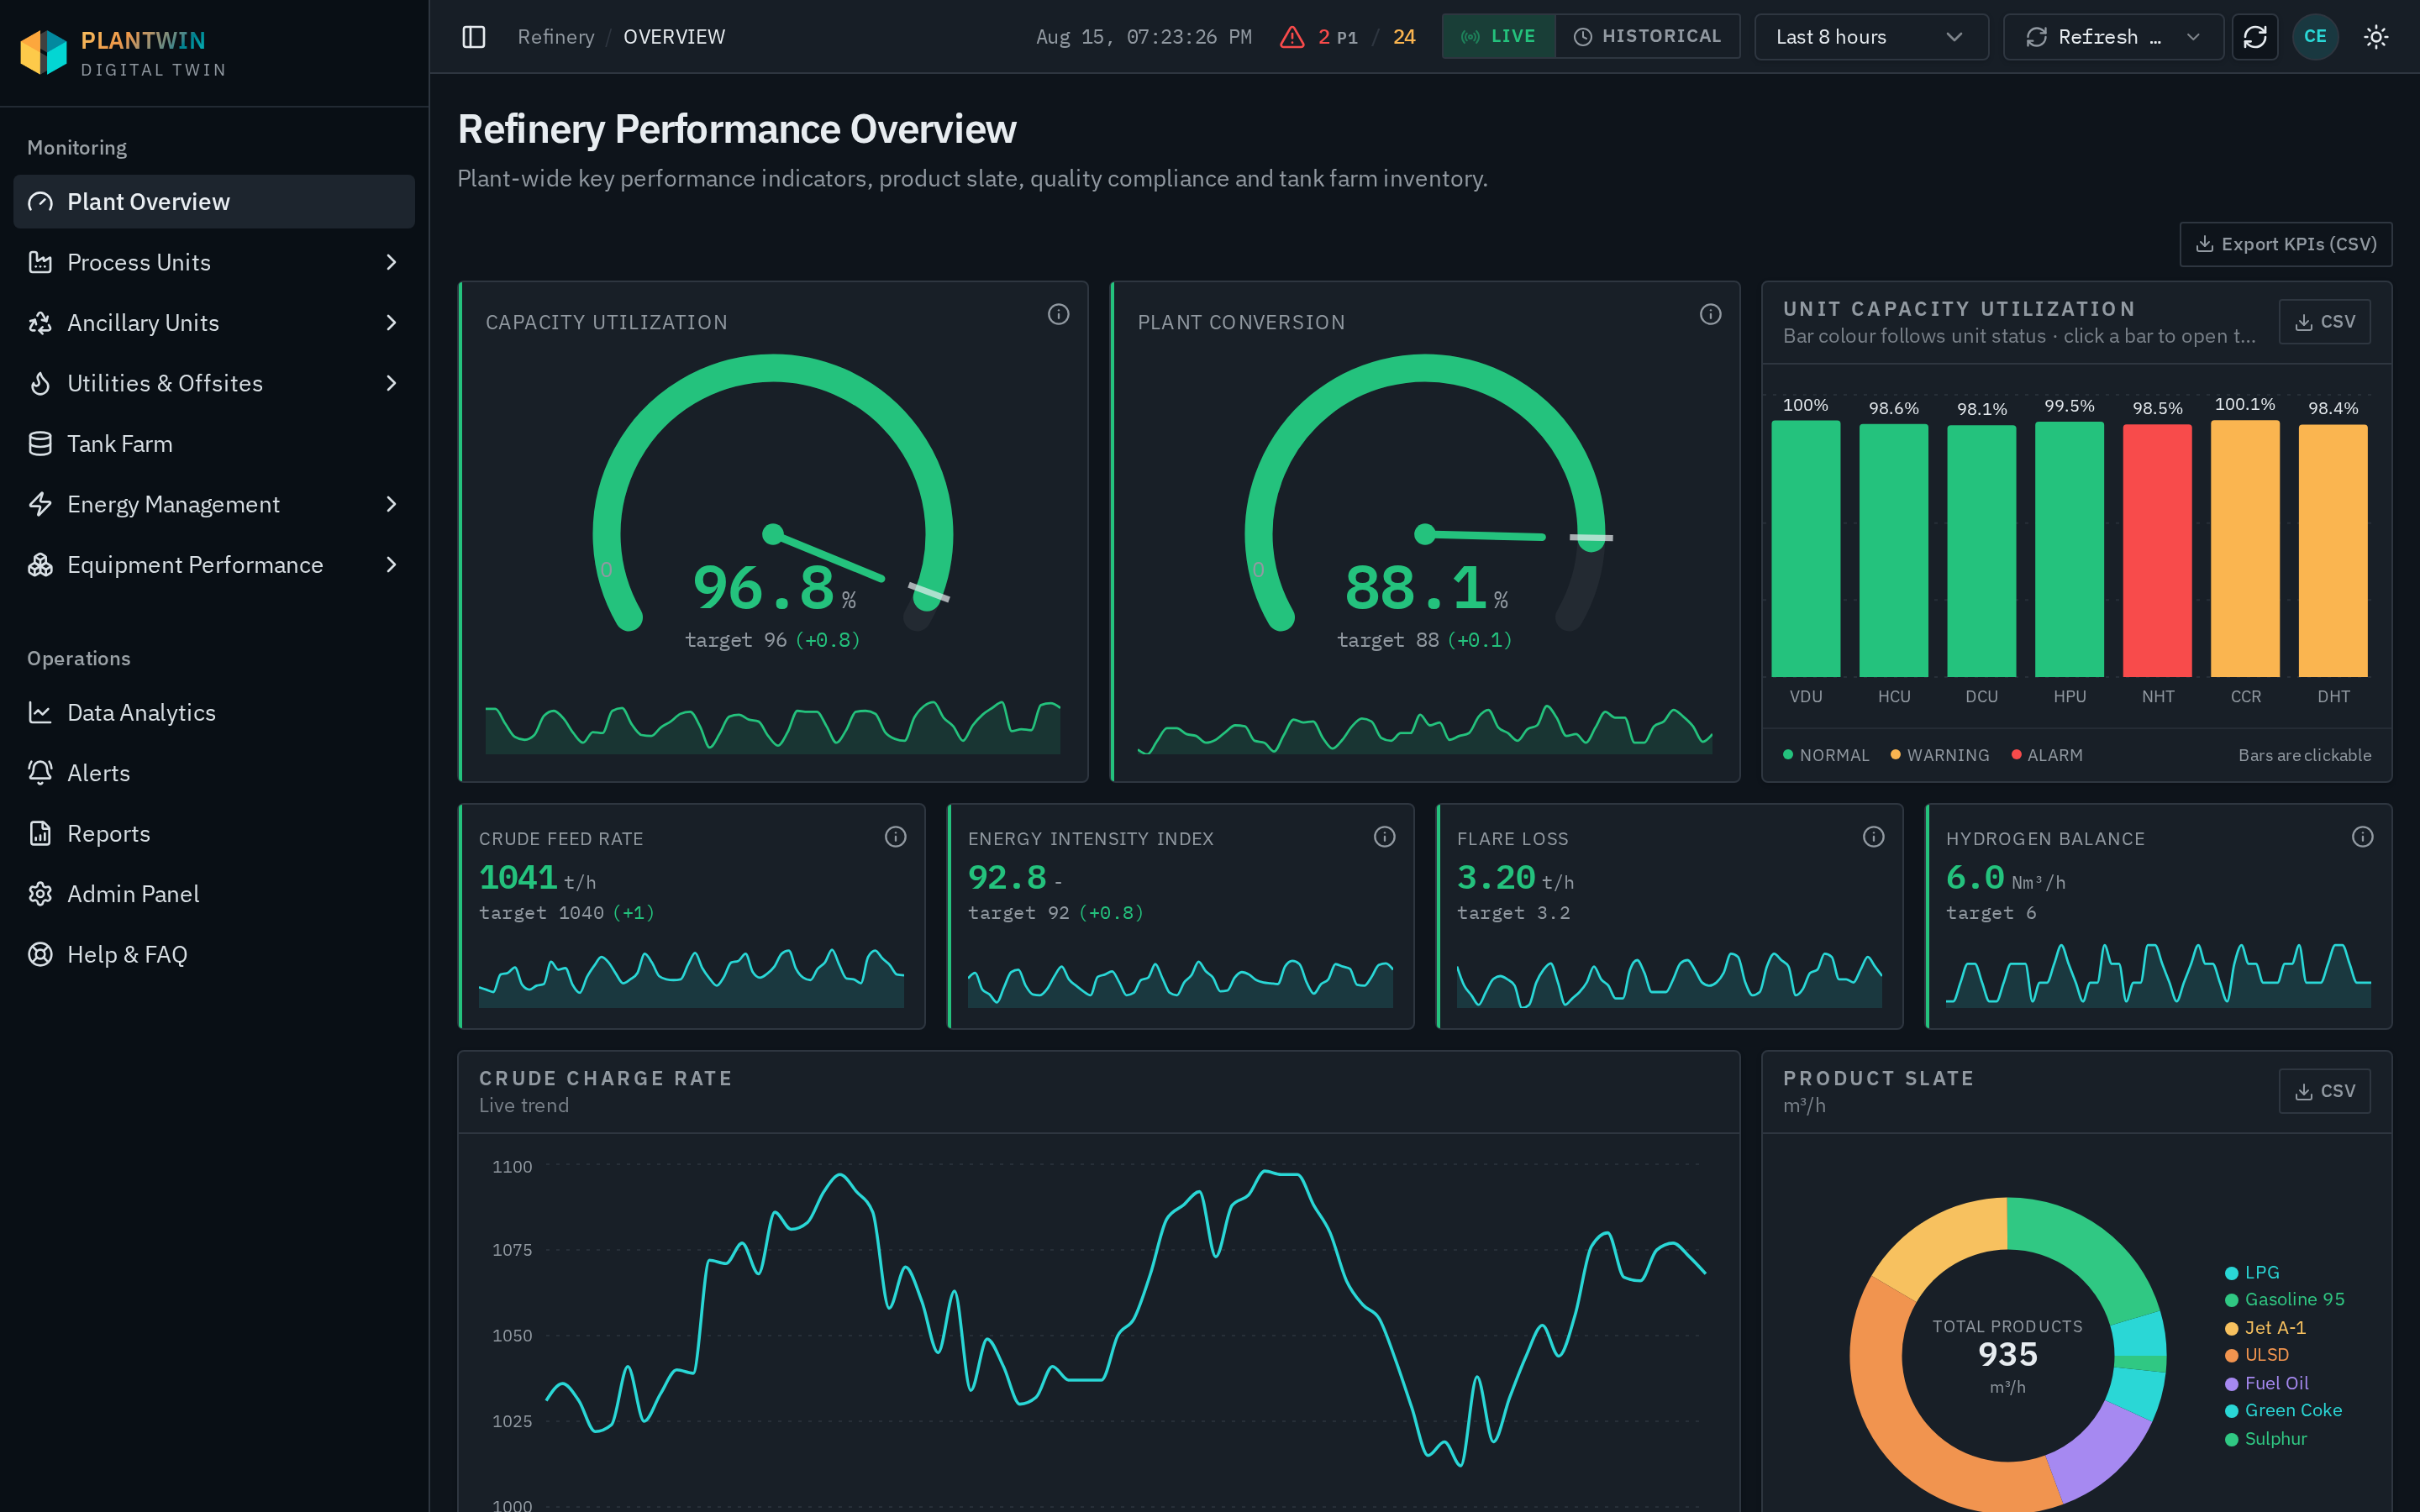Click the HPU capacity bar

coord(2069,550)
